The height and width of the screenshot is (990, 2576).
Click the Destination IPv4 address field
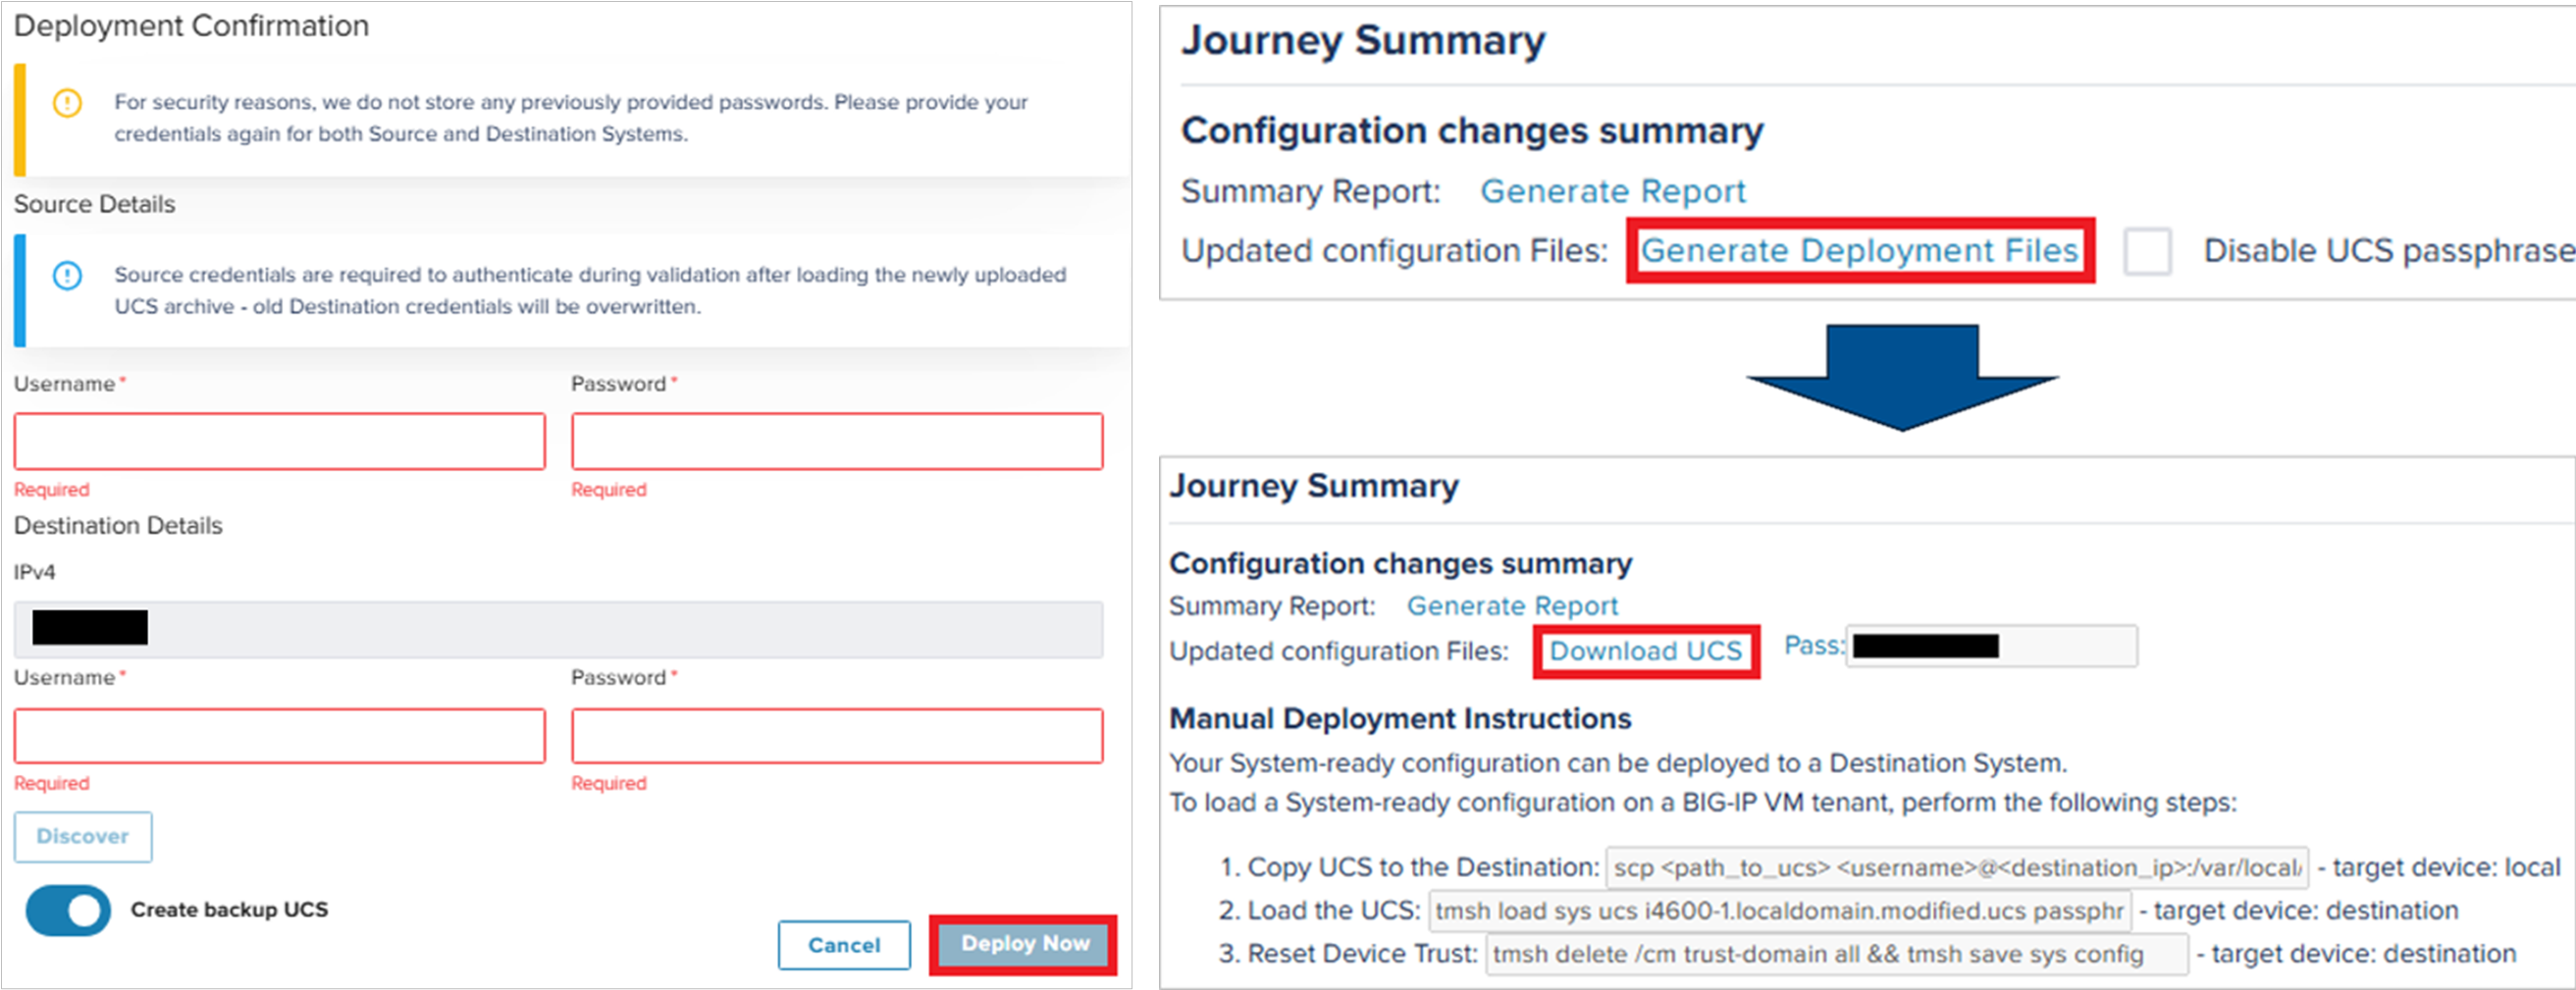[558, 629]
